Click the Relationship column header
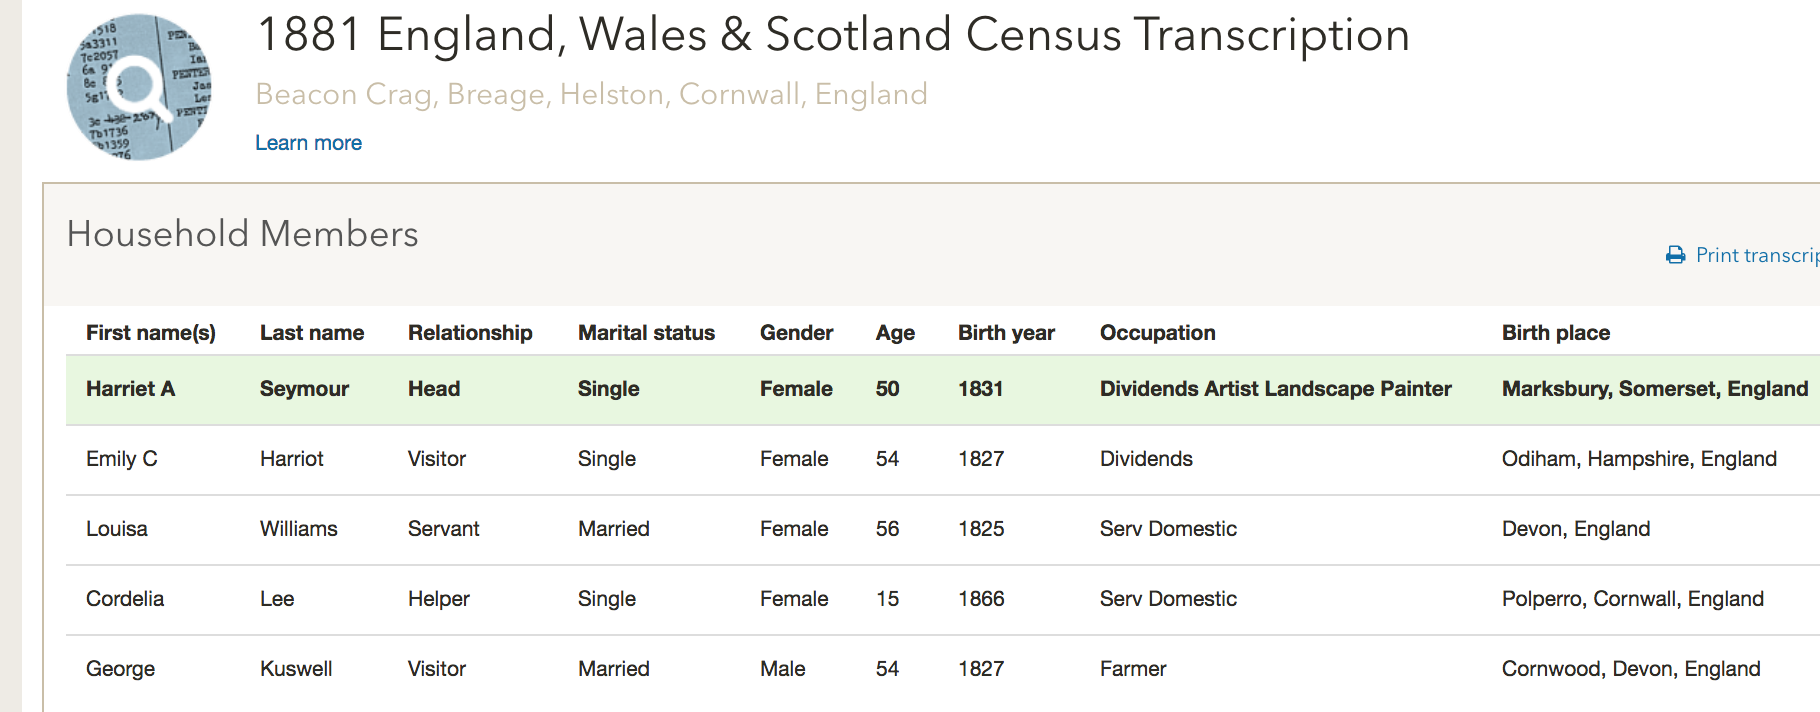1820x712 pixels. coord(470,333)
